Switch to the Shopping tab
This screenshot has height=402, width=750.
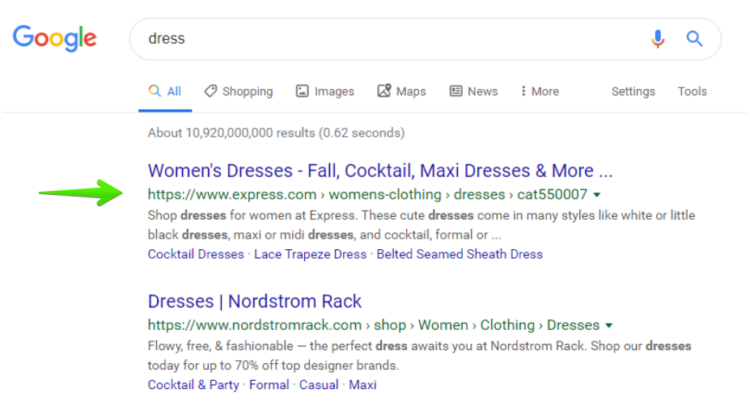pos(238,91)
